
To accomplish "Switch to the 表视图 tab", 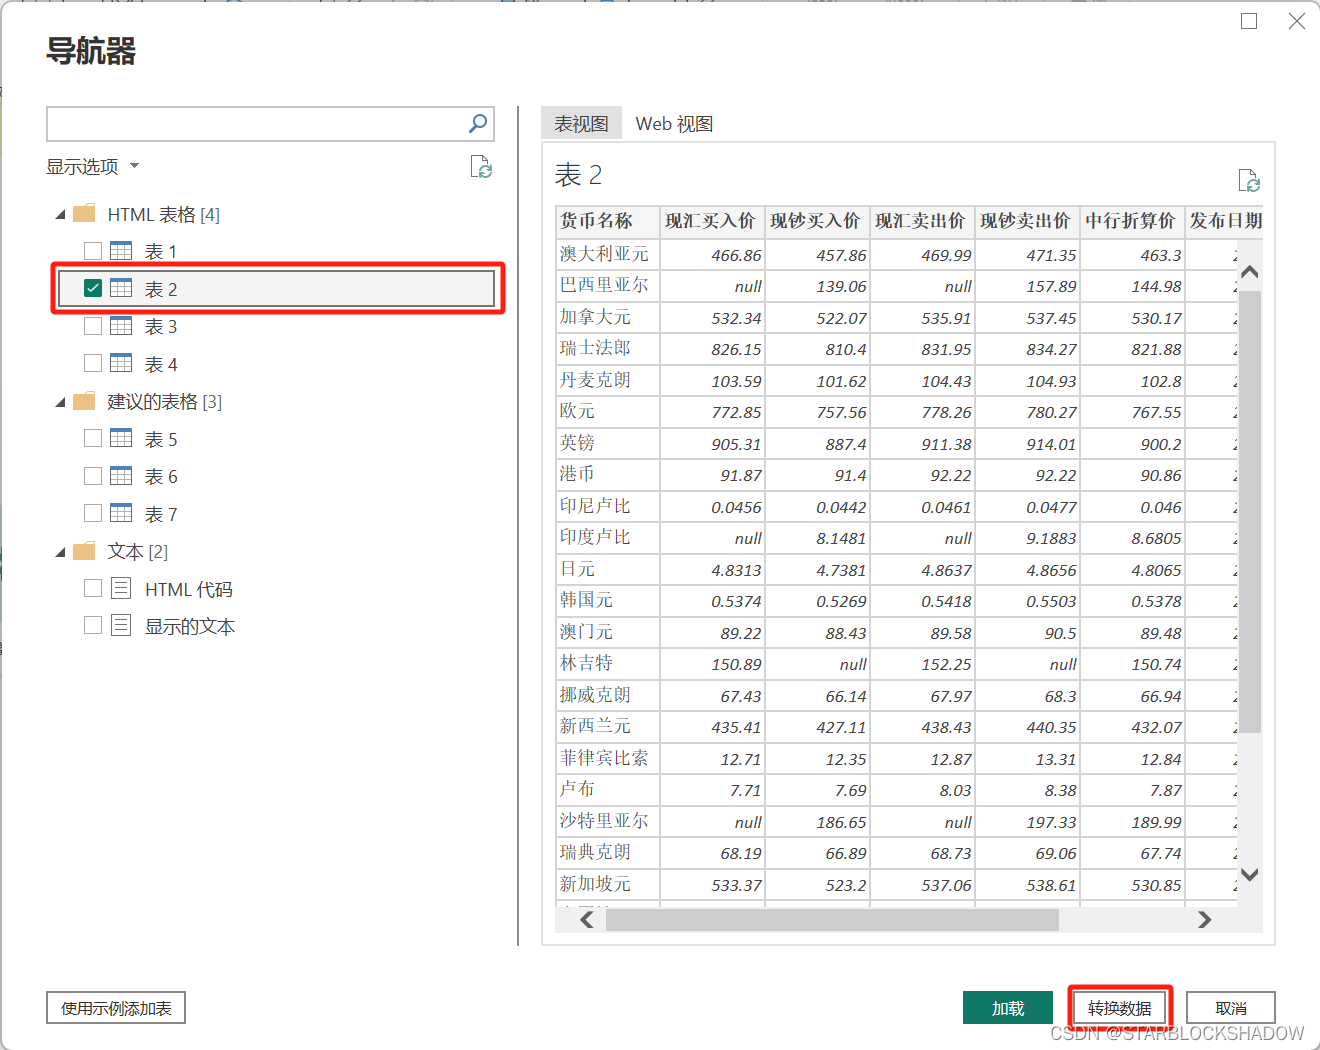I will point(581,123).
